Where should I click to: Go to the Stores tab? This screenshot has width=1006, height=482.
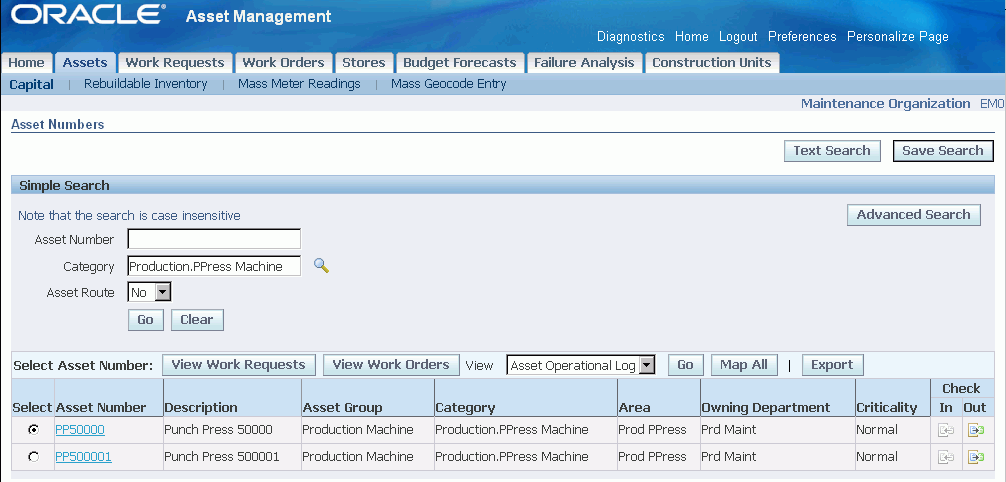[x=363, y=63]
